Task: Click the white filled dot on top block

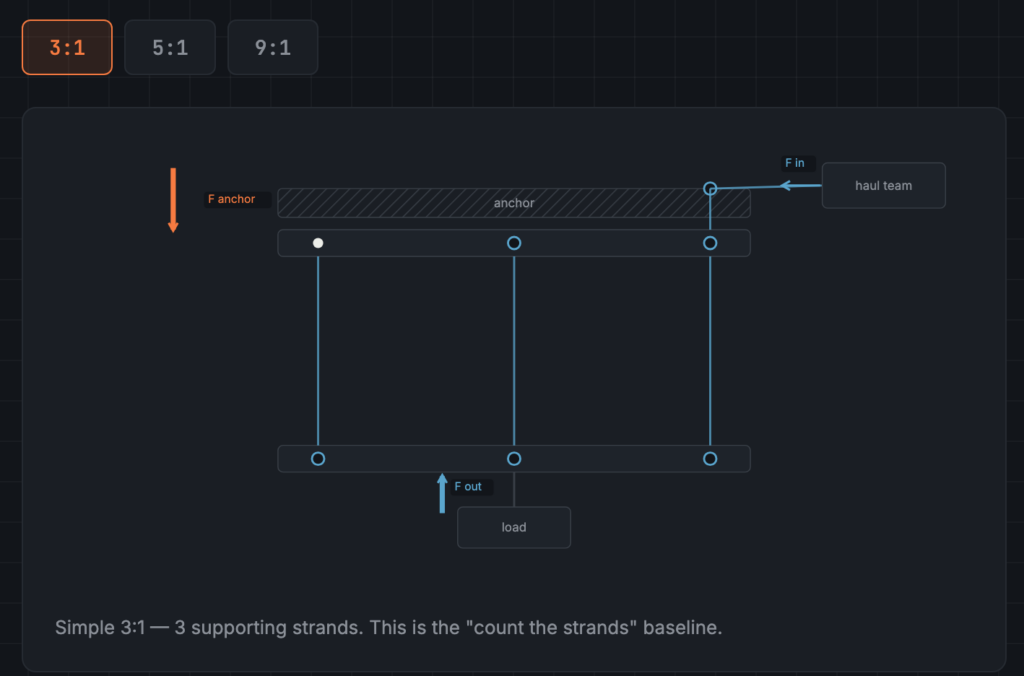Action: click(x=318, y=243)
